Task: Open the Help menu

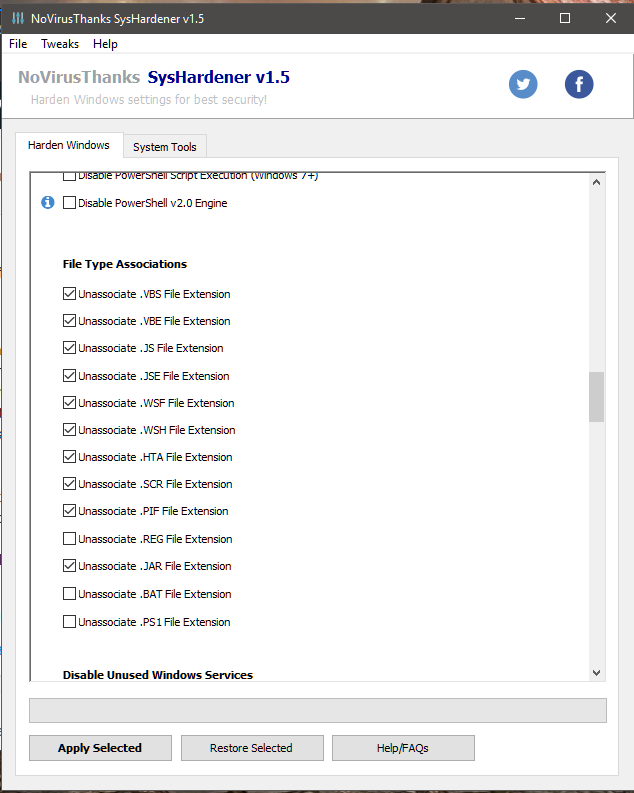Action: tap(105, 44)
